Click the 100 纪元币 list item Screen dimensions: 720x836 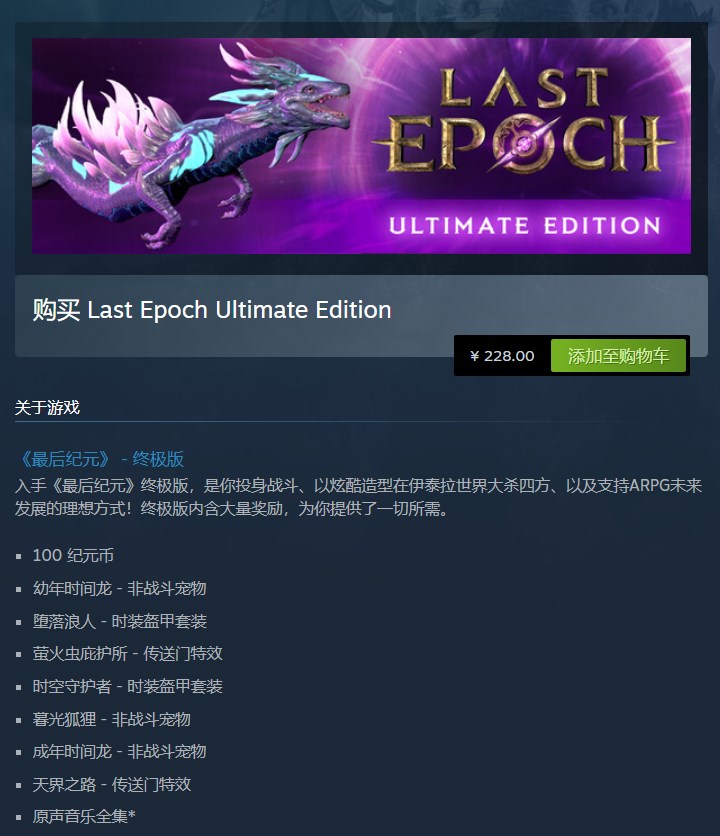click(73, 556)
